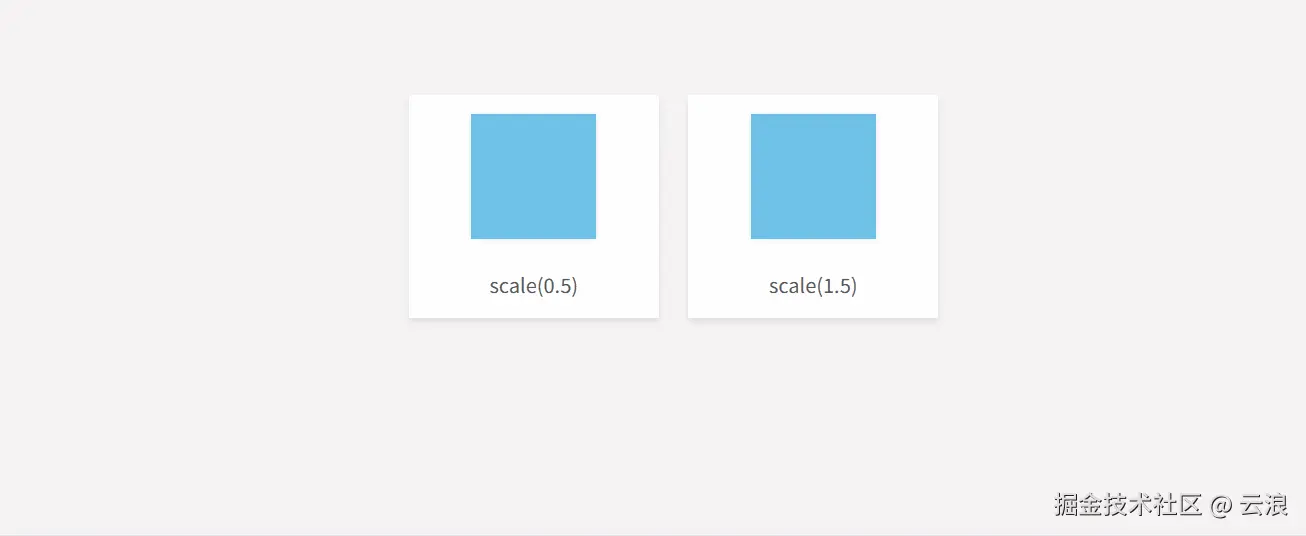Click the 技术 characters in the watermark
This screenshot has width=1306, height=536.
(x=1127, y=505)
